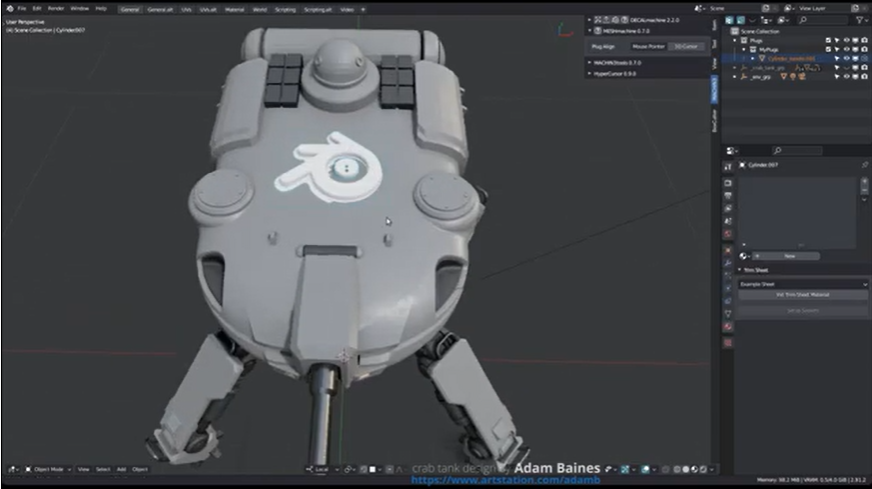
Task: Open the Material properties tab
Action: tap(728, 327)
